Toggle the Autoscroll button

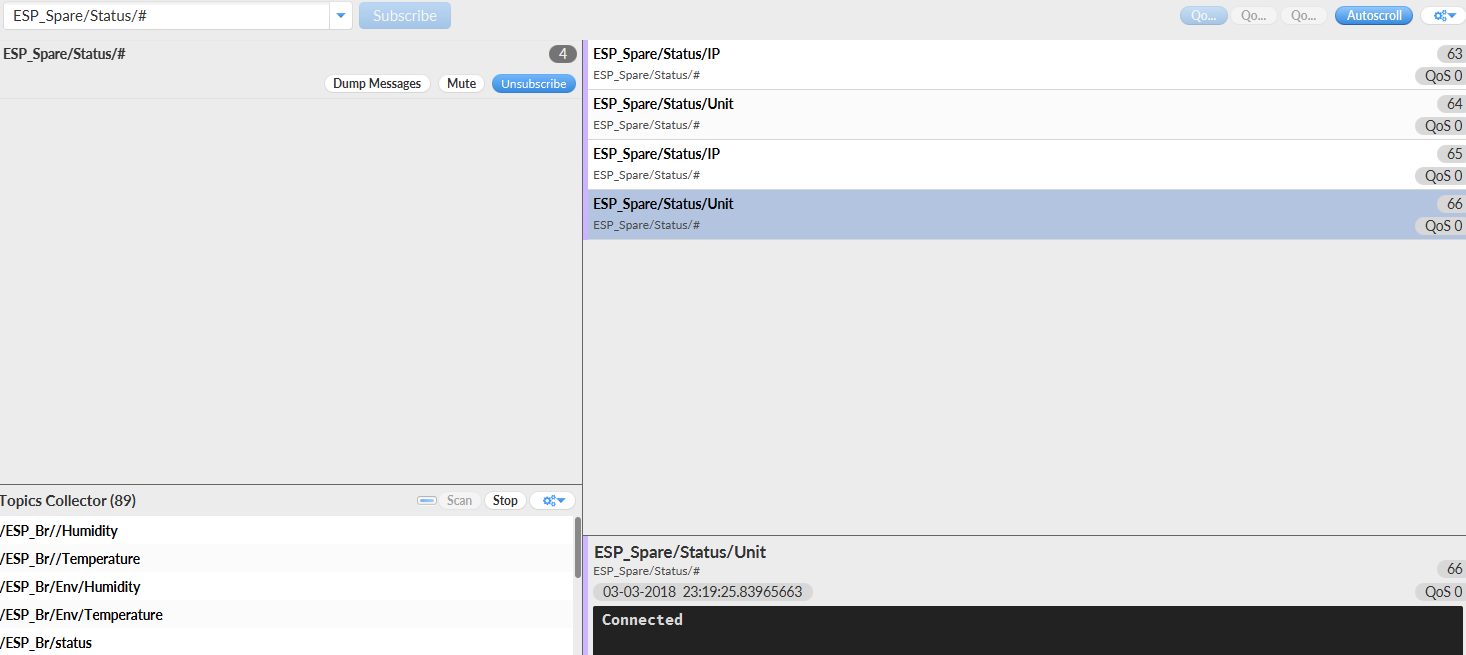tap(1373, 15)
